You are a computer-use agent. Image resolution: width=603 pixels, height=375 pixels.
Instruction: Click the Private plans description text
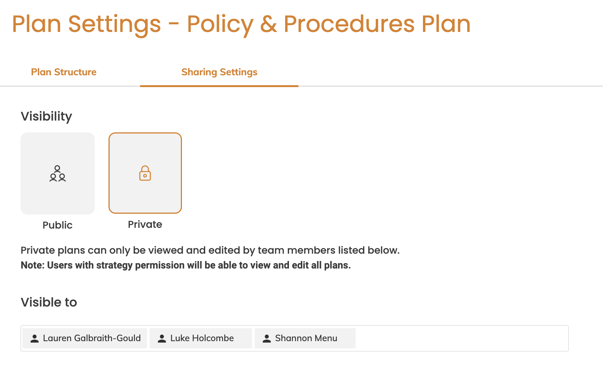point(210,250)
